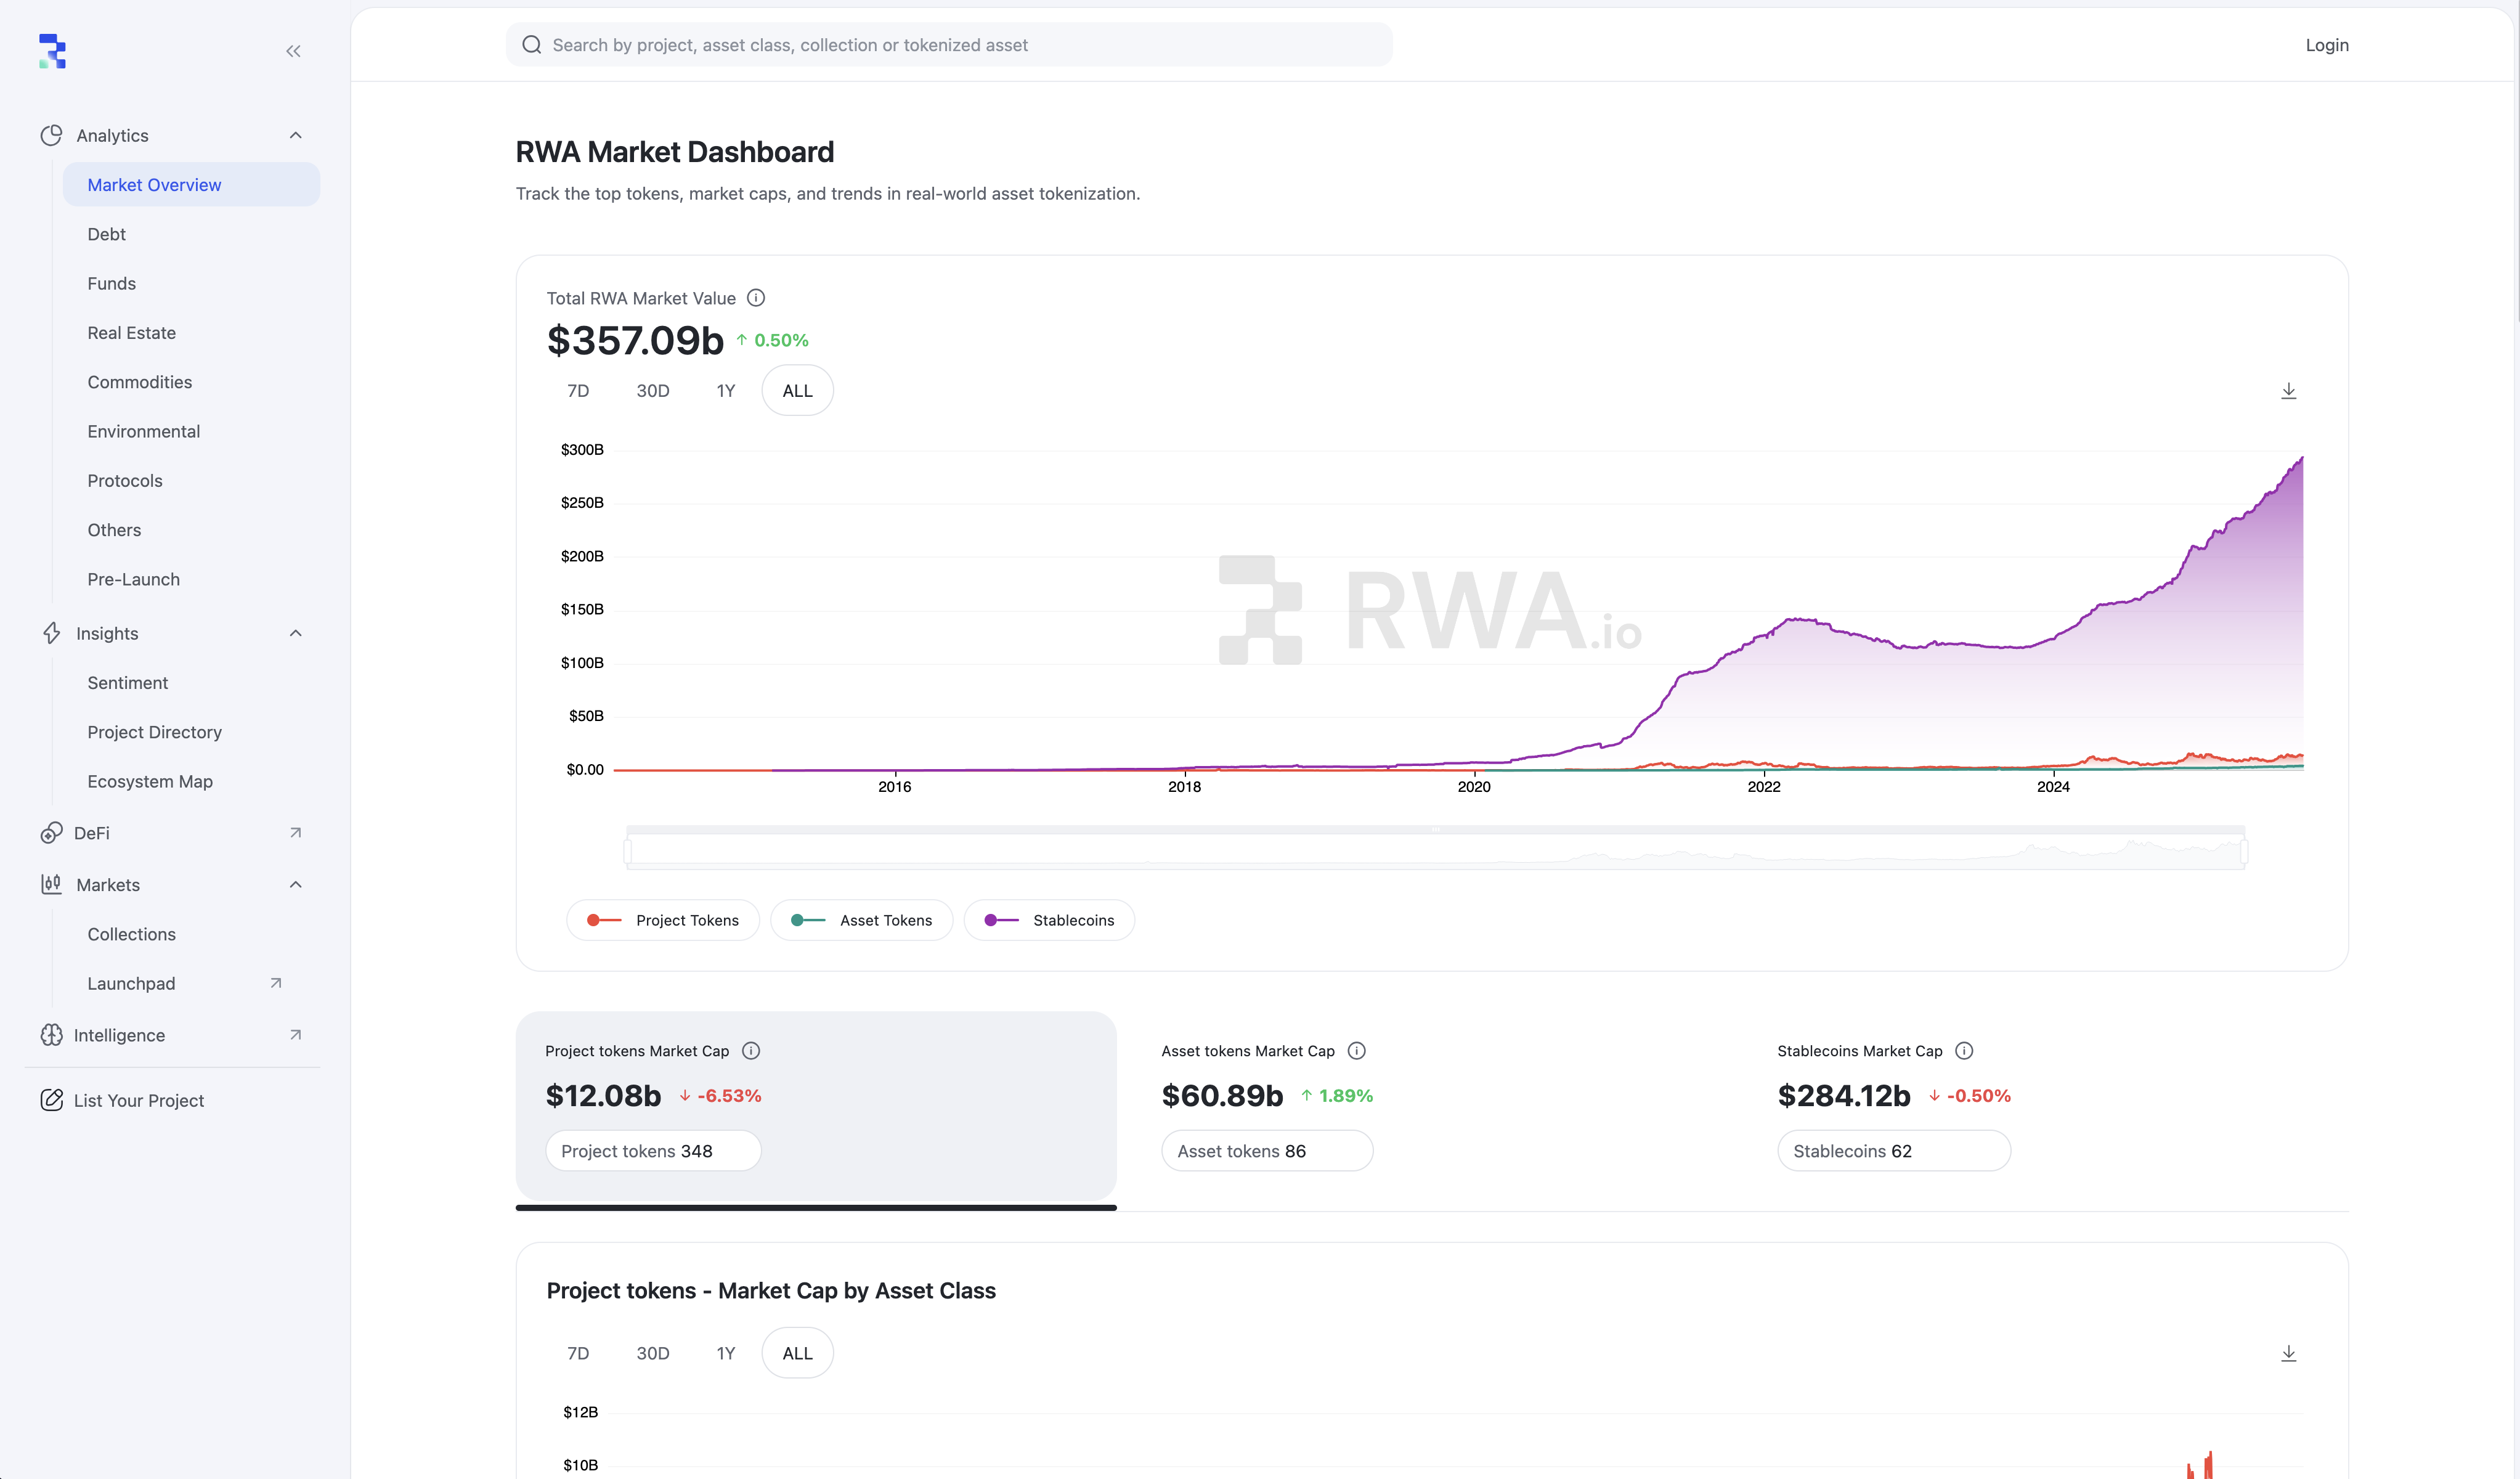Download the Market Cap by Asset Class chart

click(x=2288, y=1354)
